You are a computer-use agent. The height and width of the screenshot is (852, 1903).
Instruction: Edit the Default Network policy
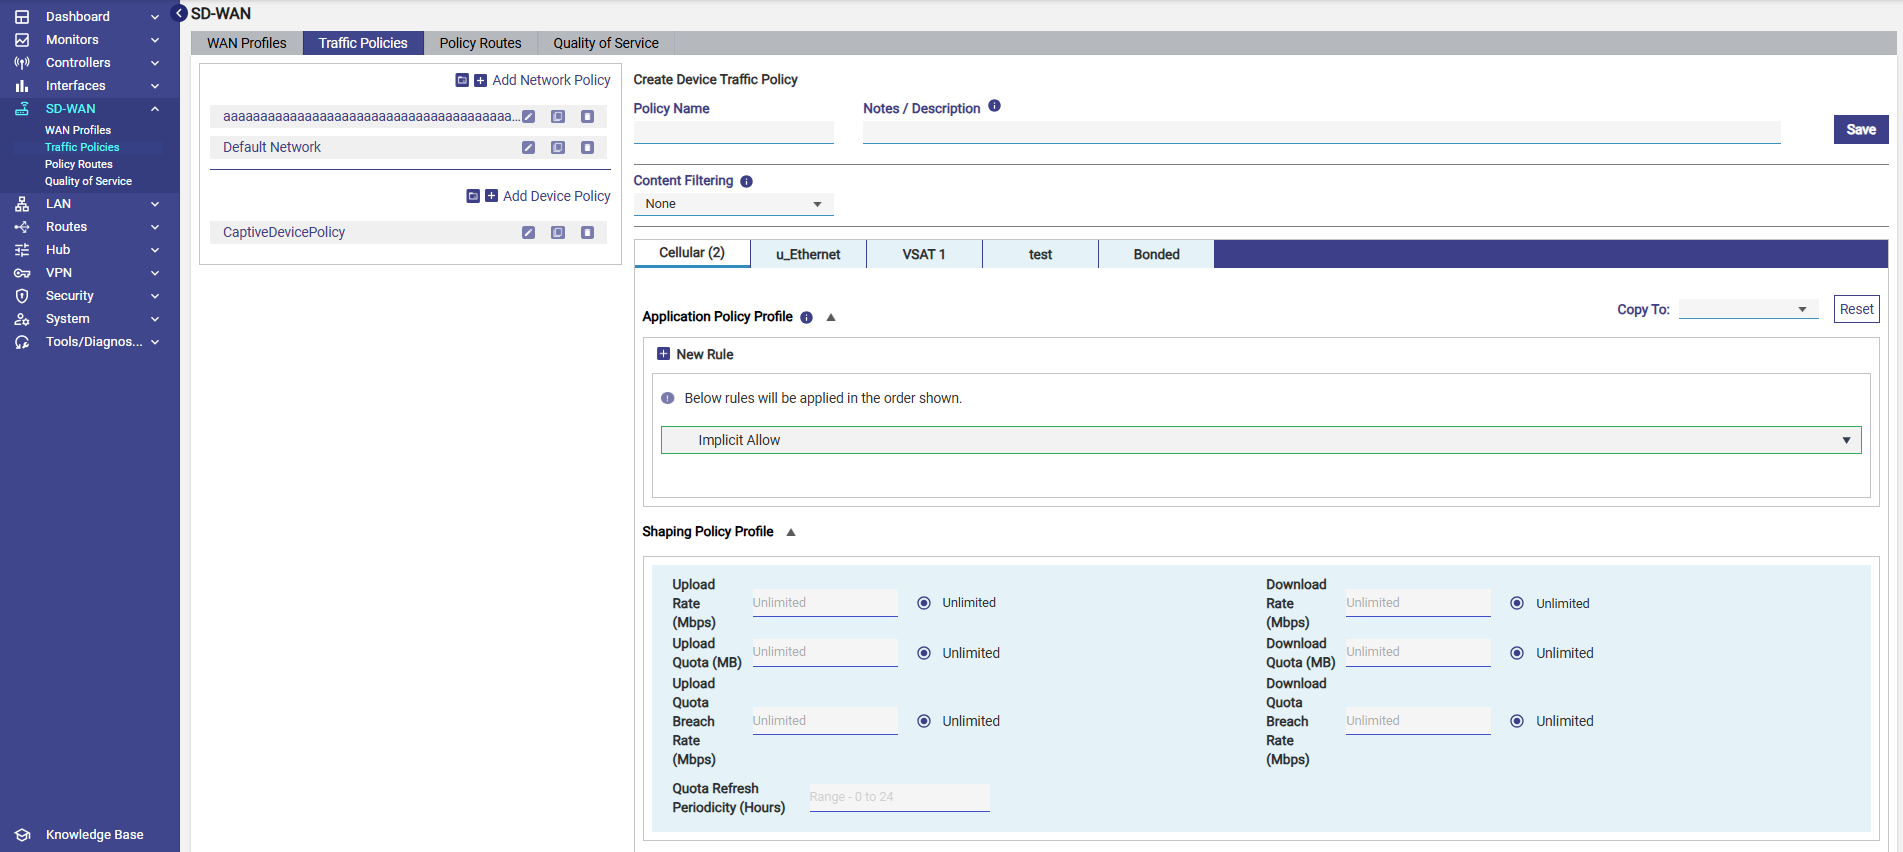[528, 148]
